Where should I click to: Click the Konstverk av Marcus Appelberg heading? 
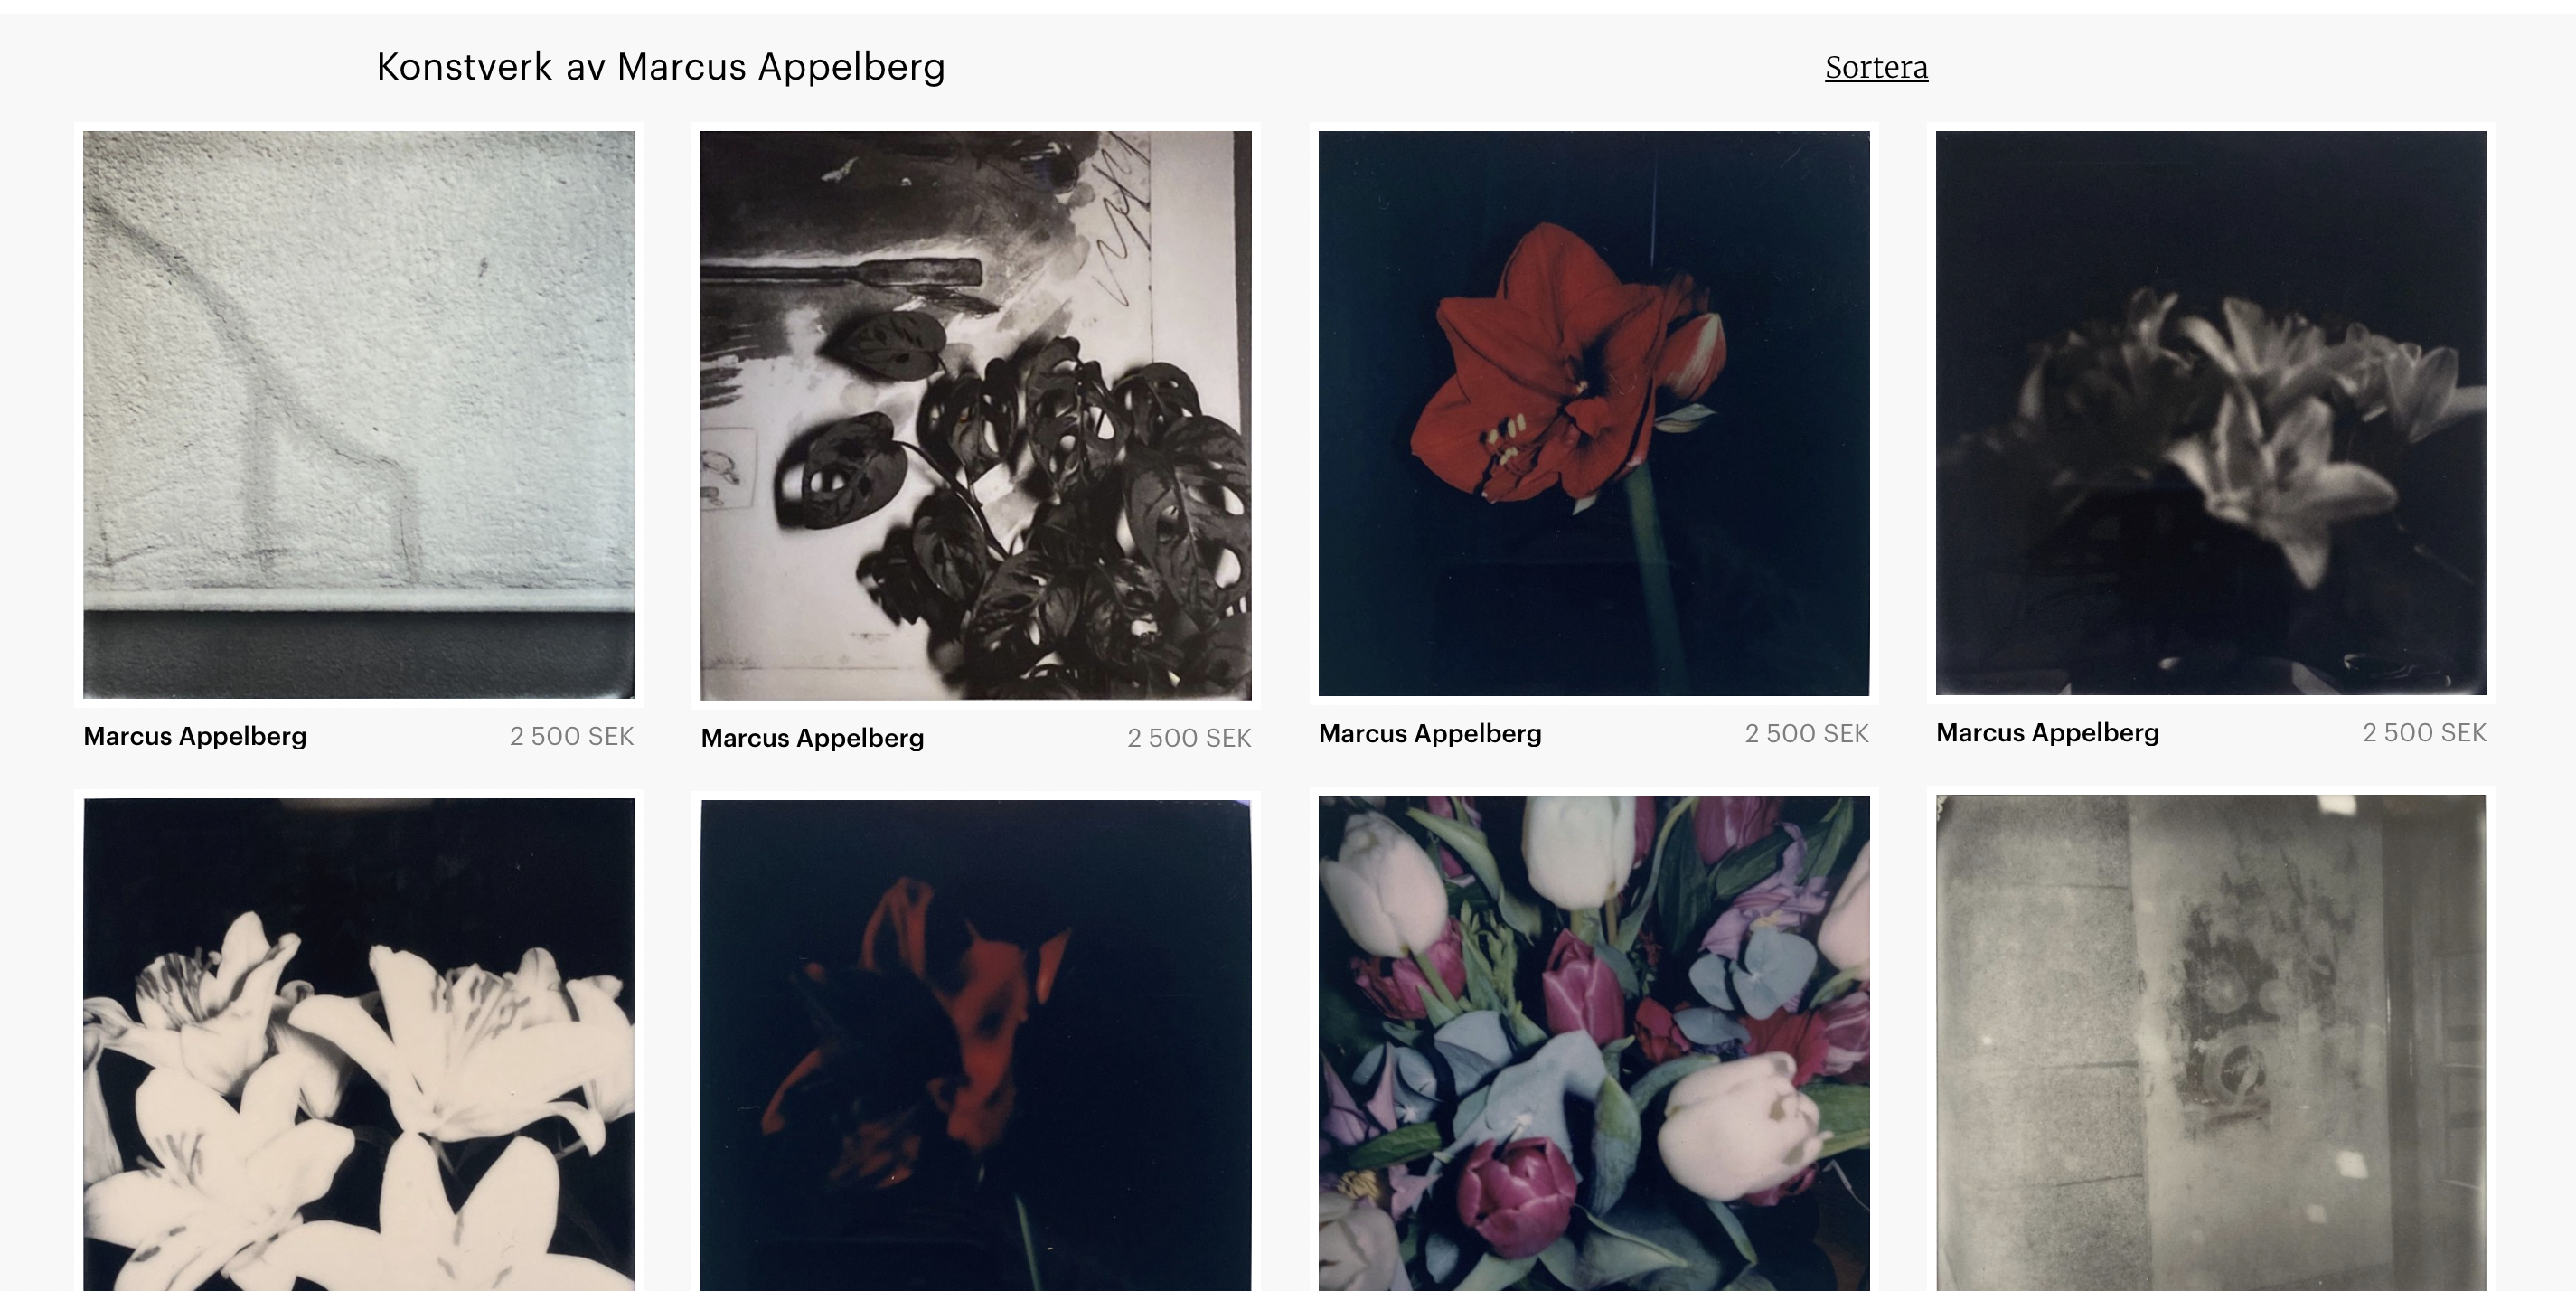point(660,67)
